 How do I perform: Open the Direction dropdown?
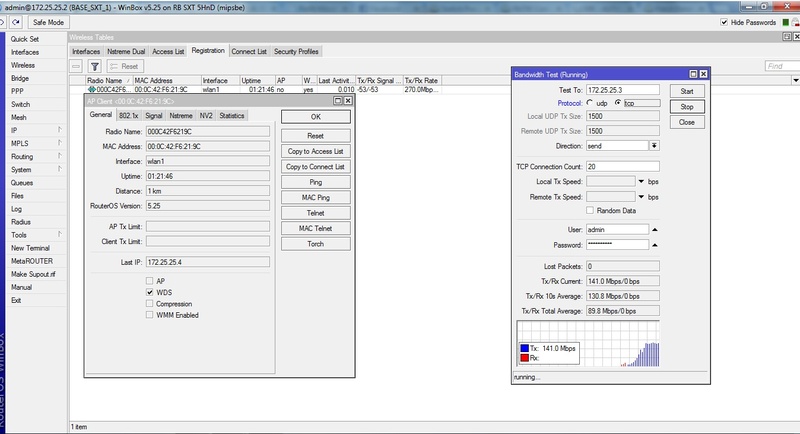point(654,145)
